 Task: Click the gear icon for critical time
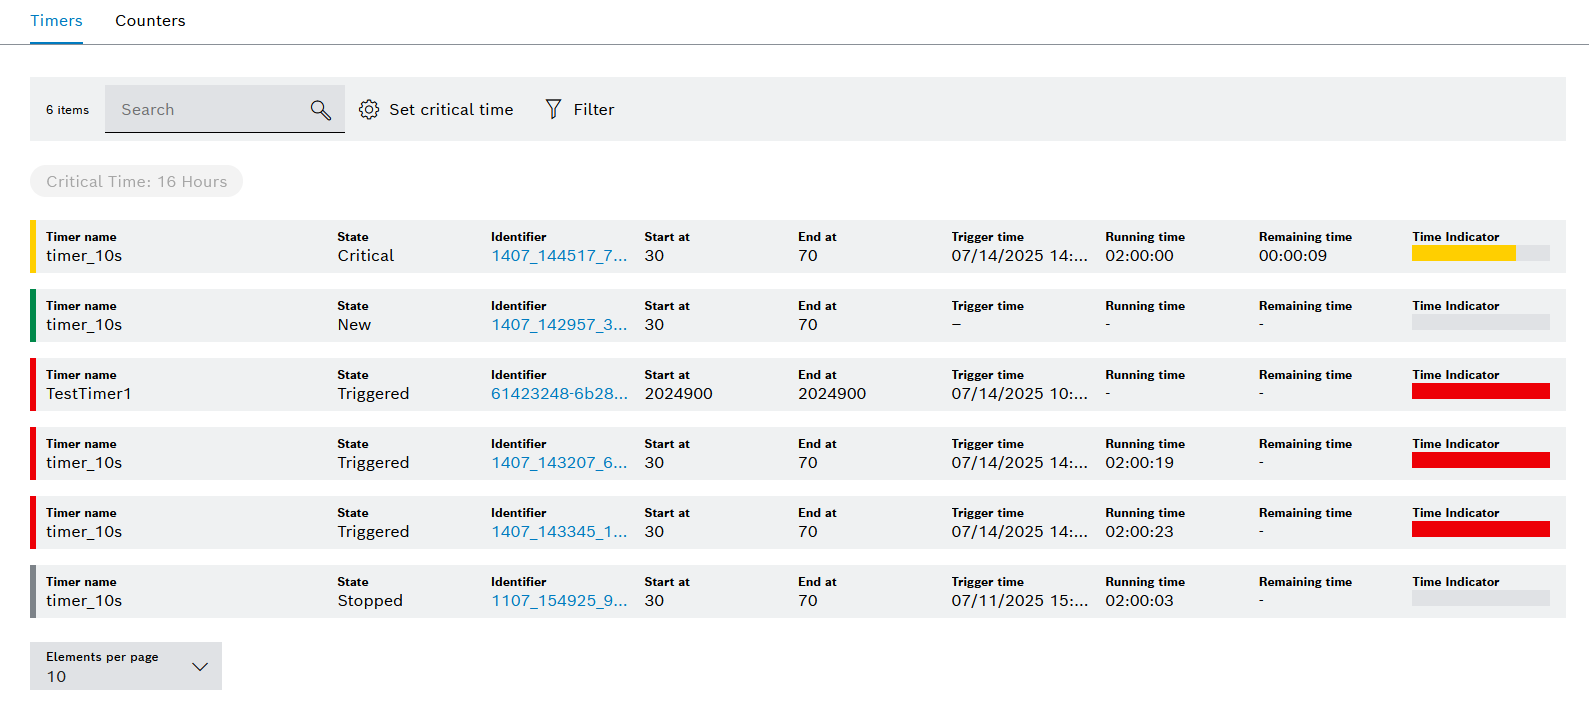coord(369,110)
